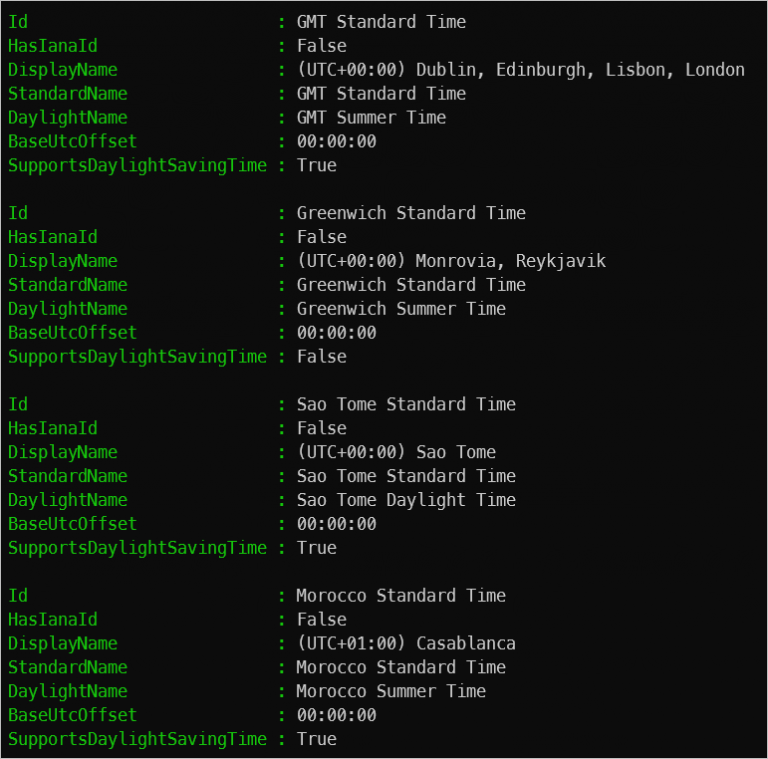Click the 'GMT Standard Time' Id value
768x759 pixels.
(x=381, y=22)
